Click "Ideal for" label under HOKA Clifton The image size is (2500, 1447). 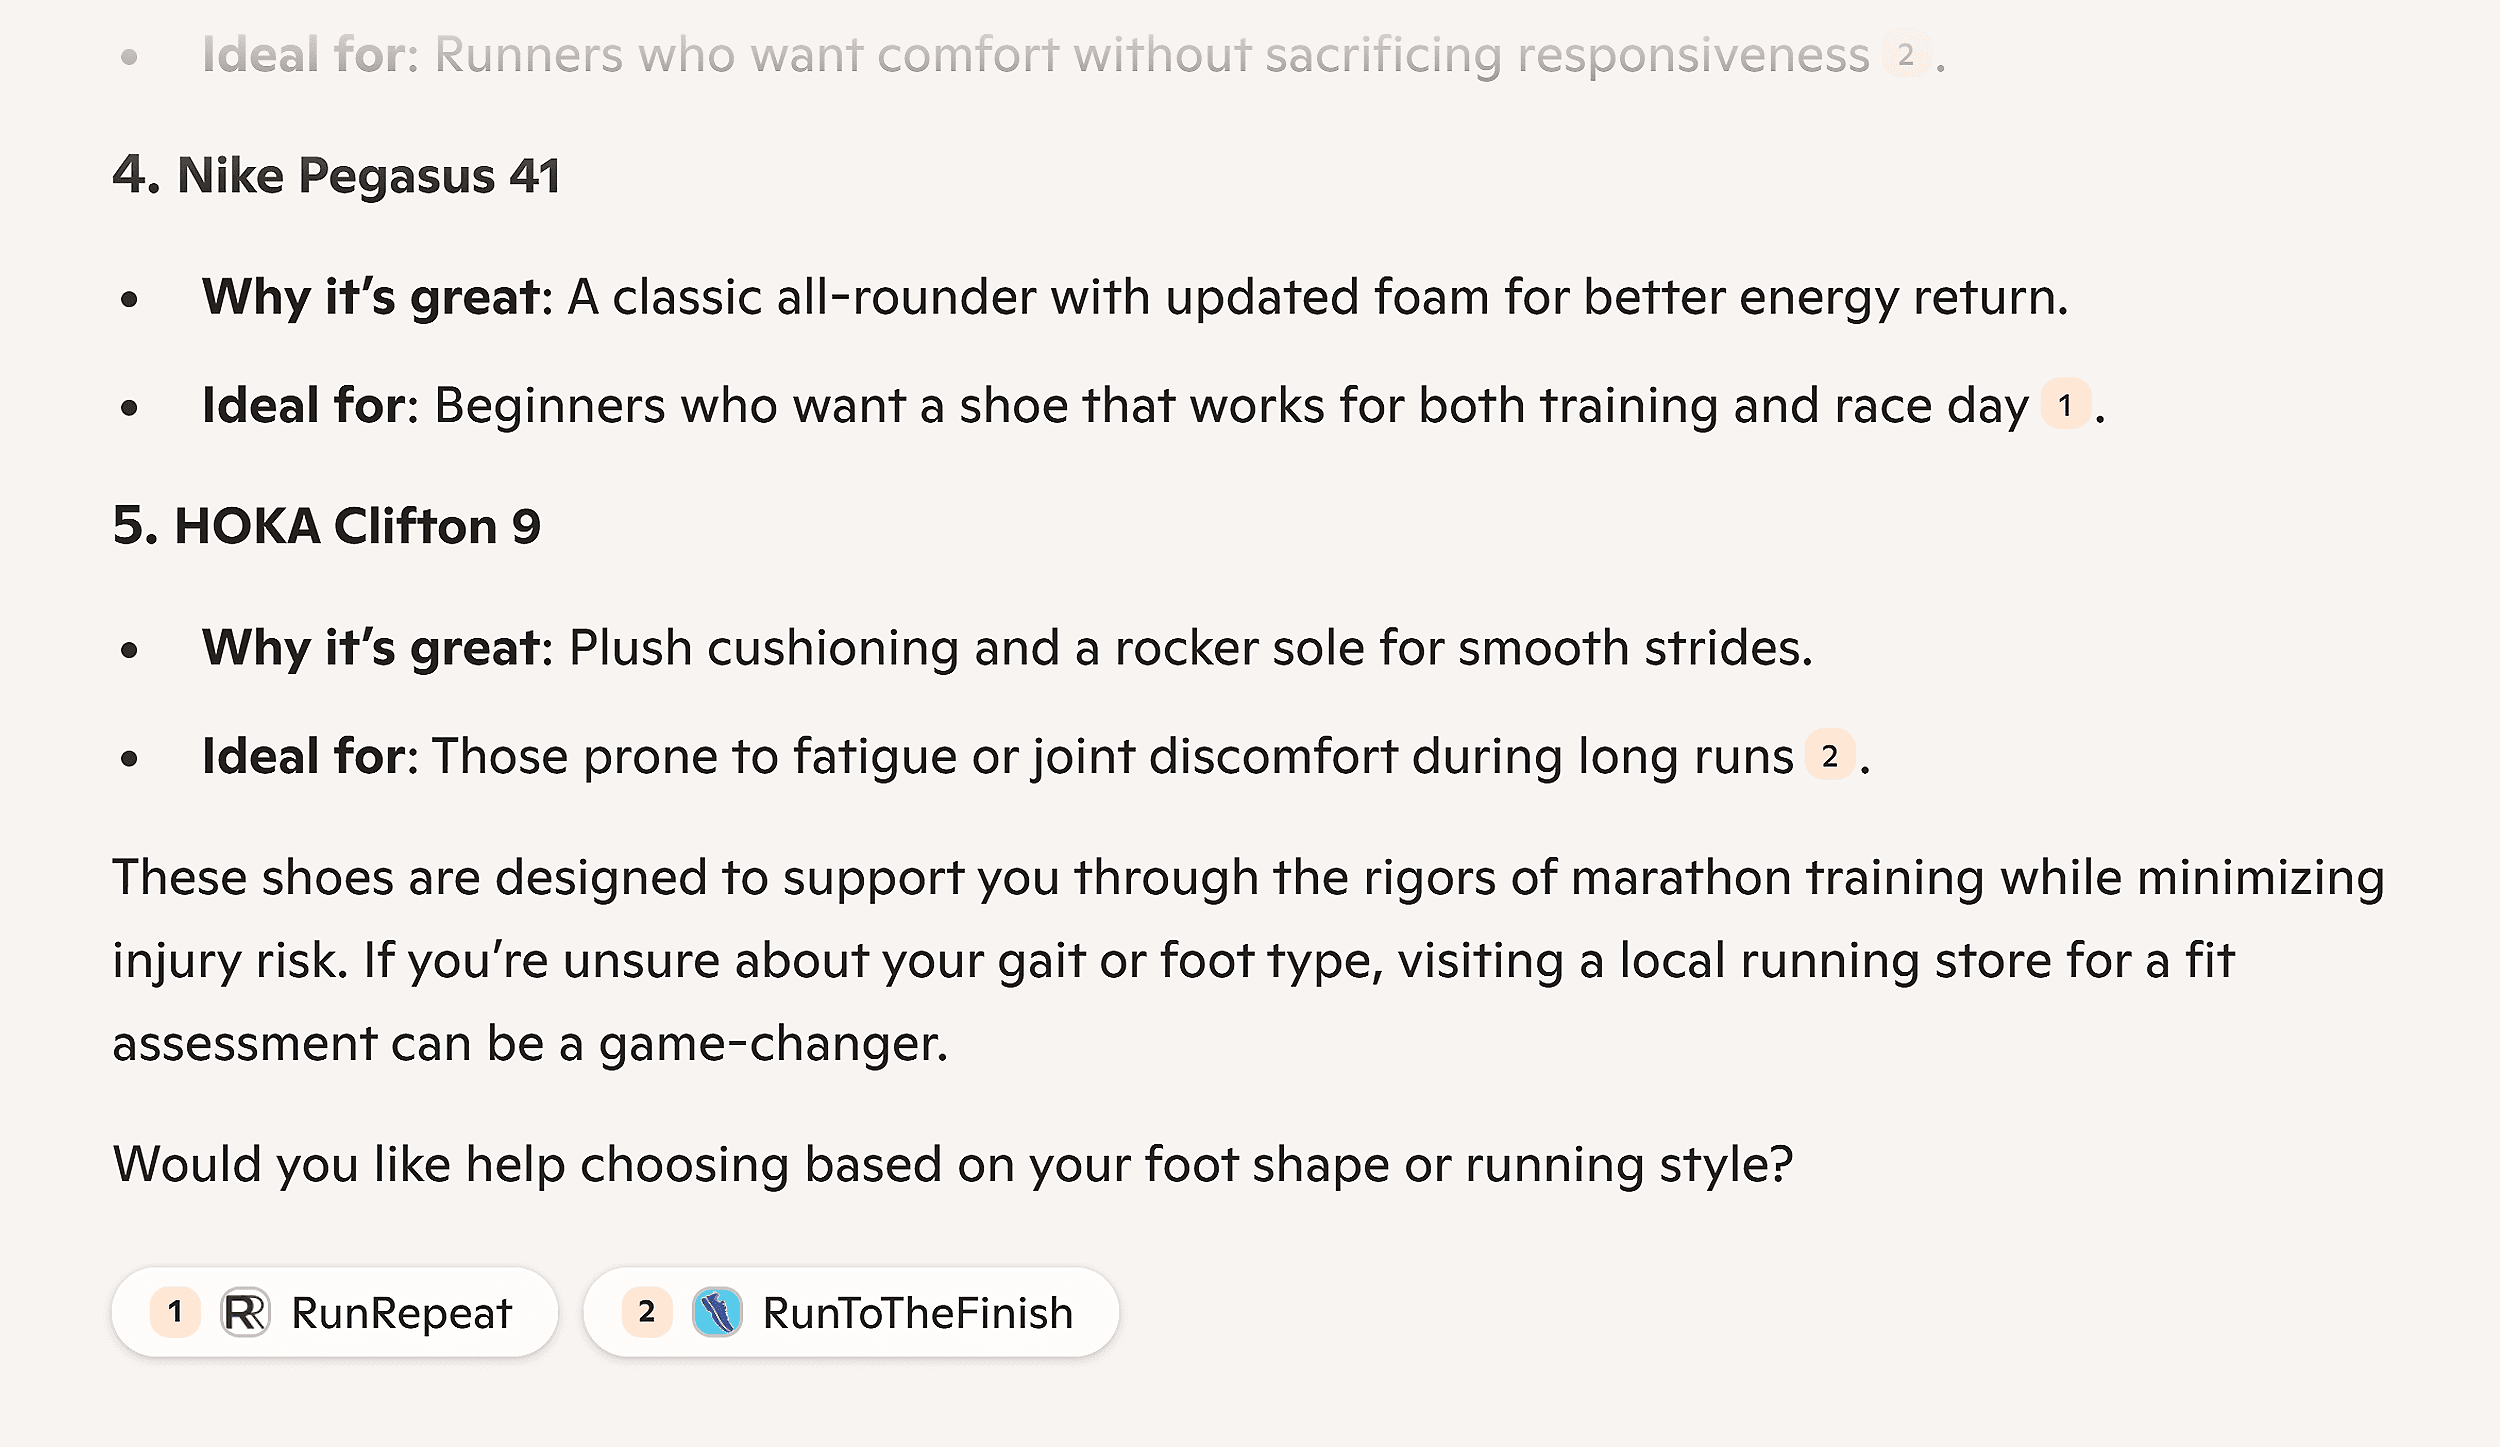(308, 755)
